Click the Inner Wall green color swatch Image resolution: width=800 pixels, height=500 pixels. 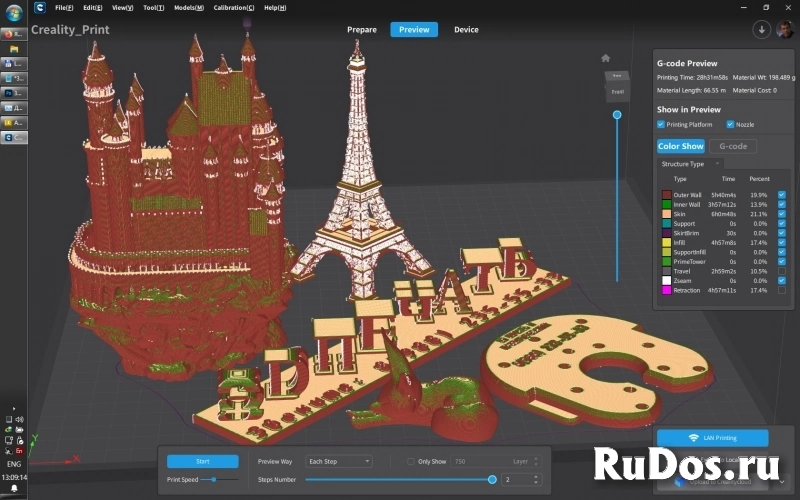click(x=666, y=205)
